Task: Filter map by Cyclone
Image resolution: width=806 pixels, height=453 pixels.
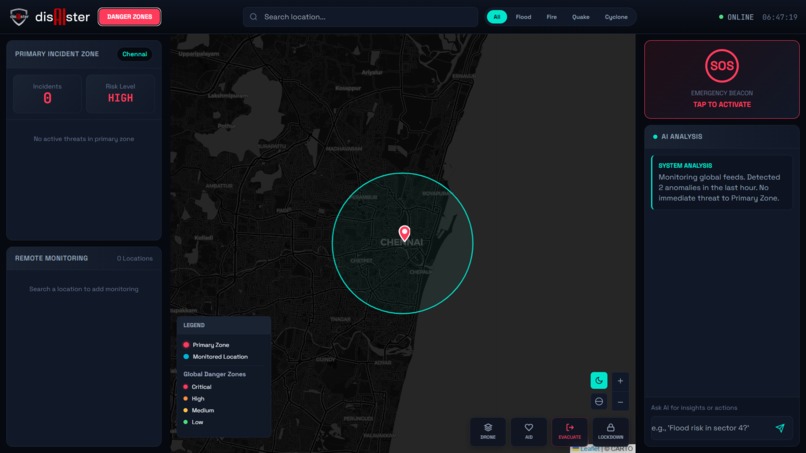Action: [616, 17]
